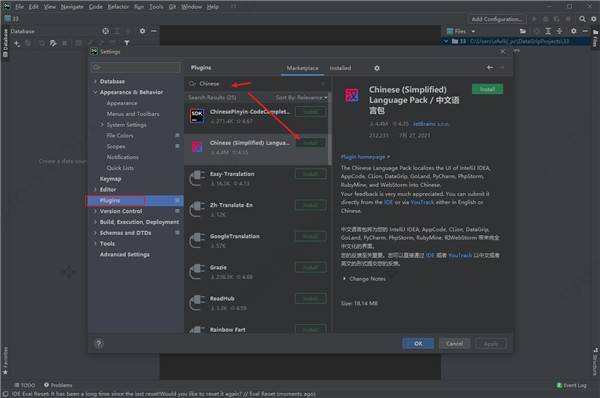Click Cancel in Settings dialog
This screenshot has width=600, height=398.
pyautogui.click(x=454, y=344)
